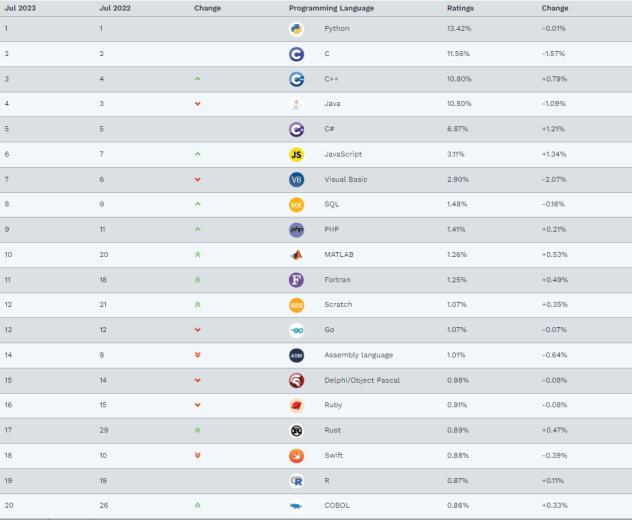
Task: Click the Visual Basic VB icon
Action: [296, 180]
